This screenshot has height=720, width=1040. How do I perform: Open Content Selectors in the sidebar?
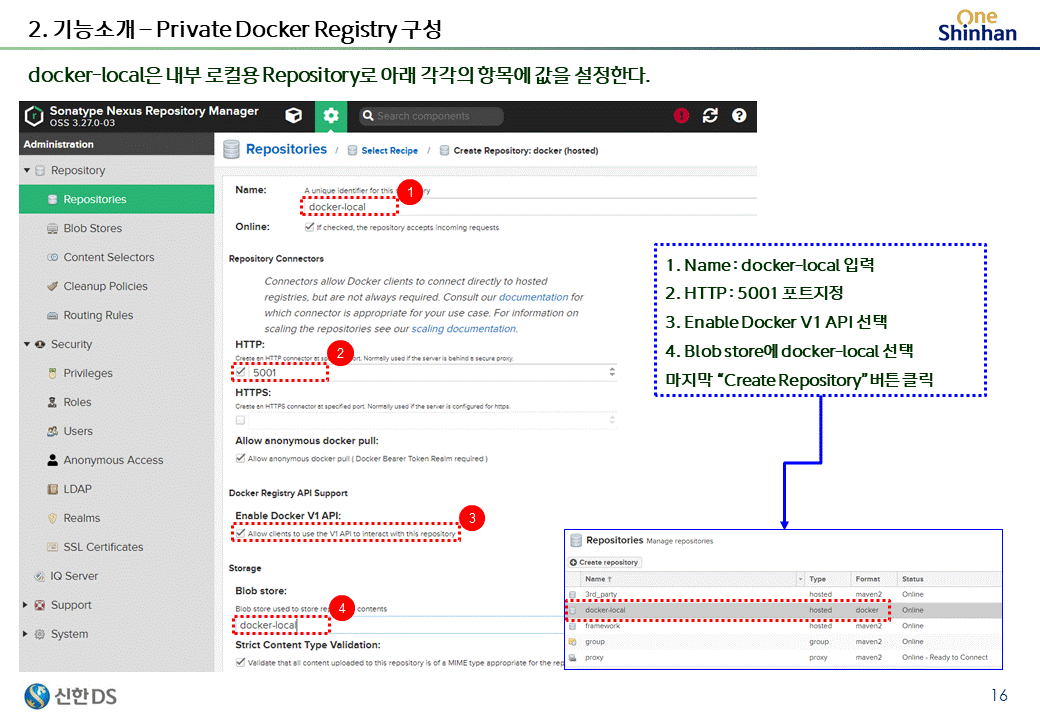[x=117, y=257]
